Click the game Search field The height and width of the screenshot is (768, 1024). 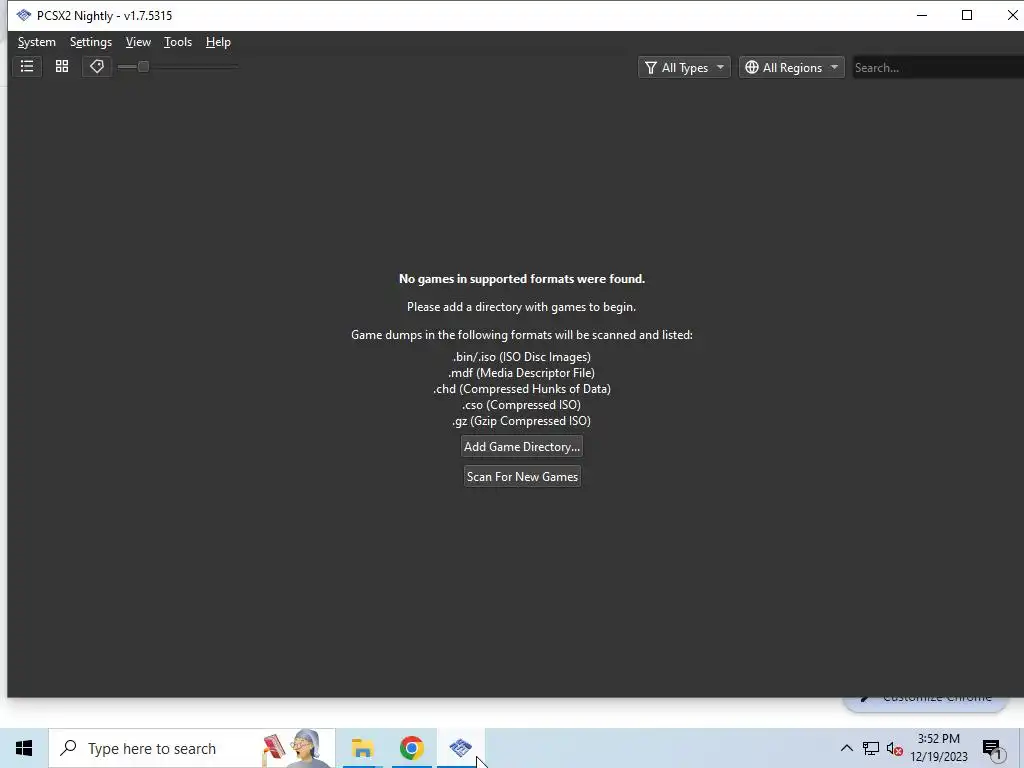(938, 67)
